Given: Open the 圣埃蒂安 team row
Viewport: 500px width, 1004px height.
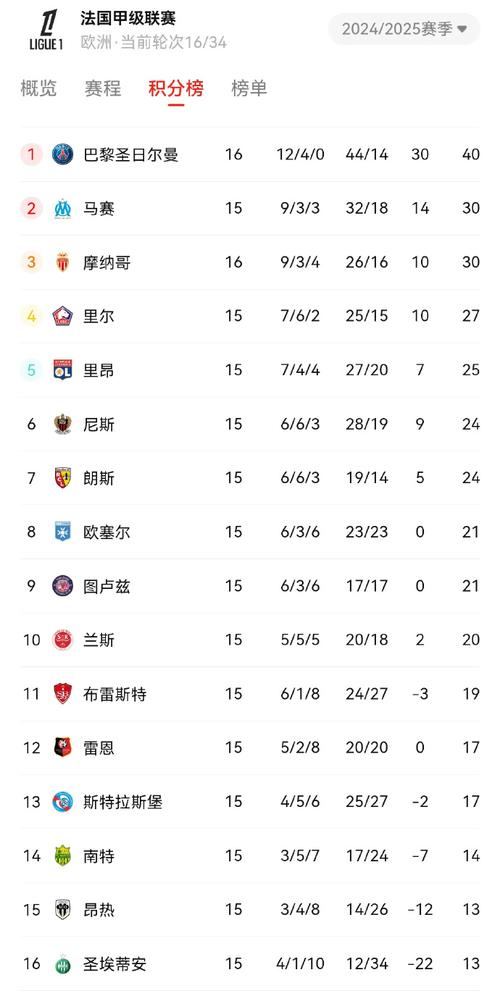Looking at the screenshot, I should [250, 964].
